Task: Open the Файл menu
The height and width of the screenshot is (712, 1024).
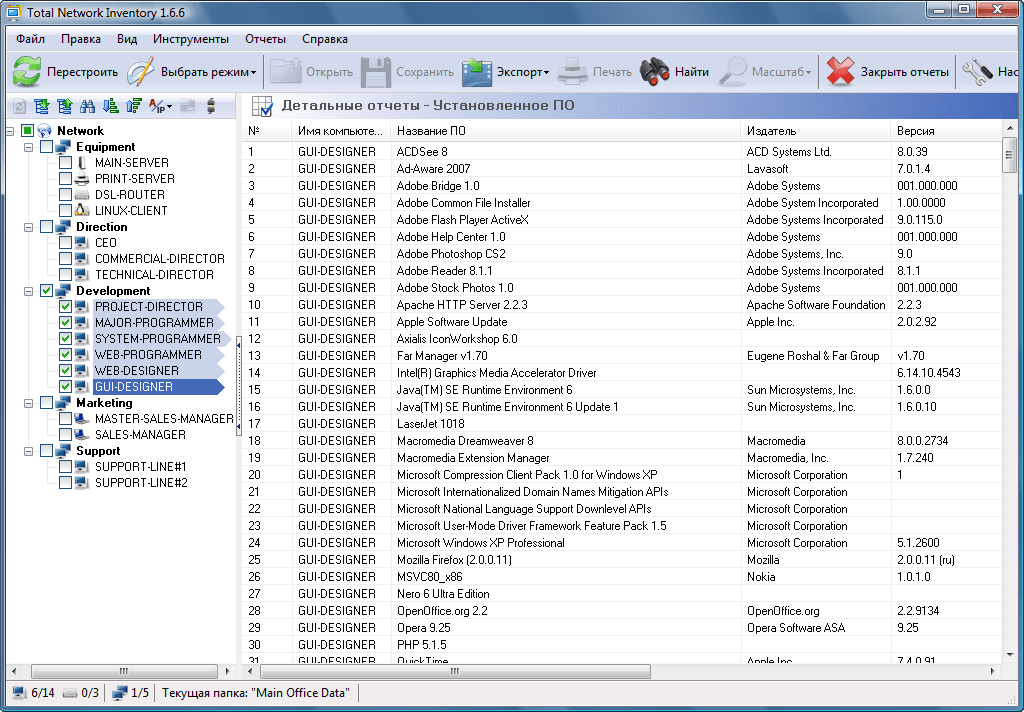Action: [x=30, y=39]
